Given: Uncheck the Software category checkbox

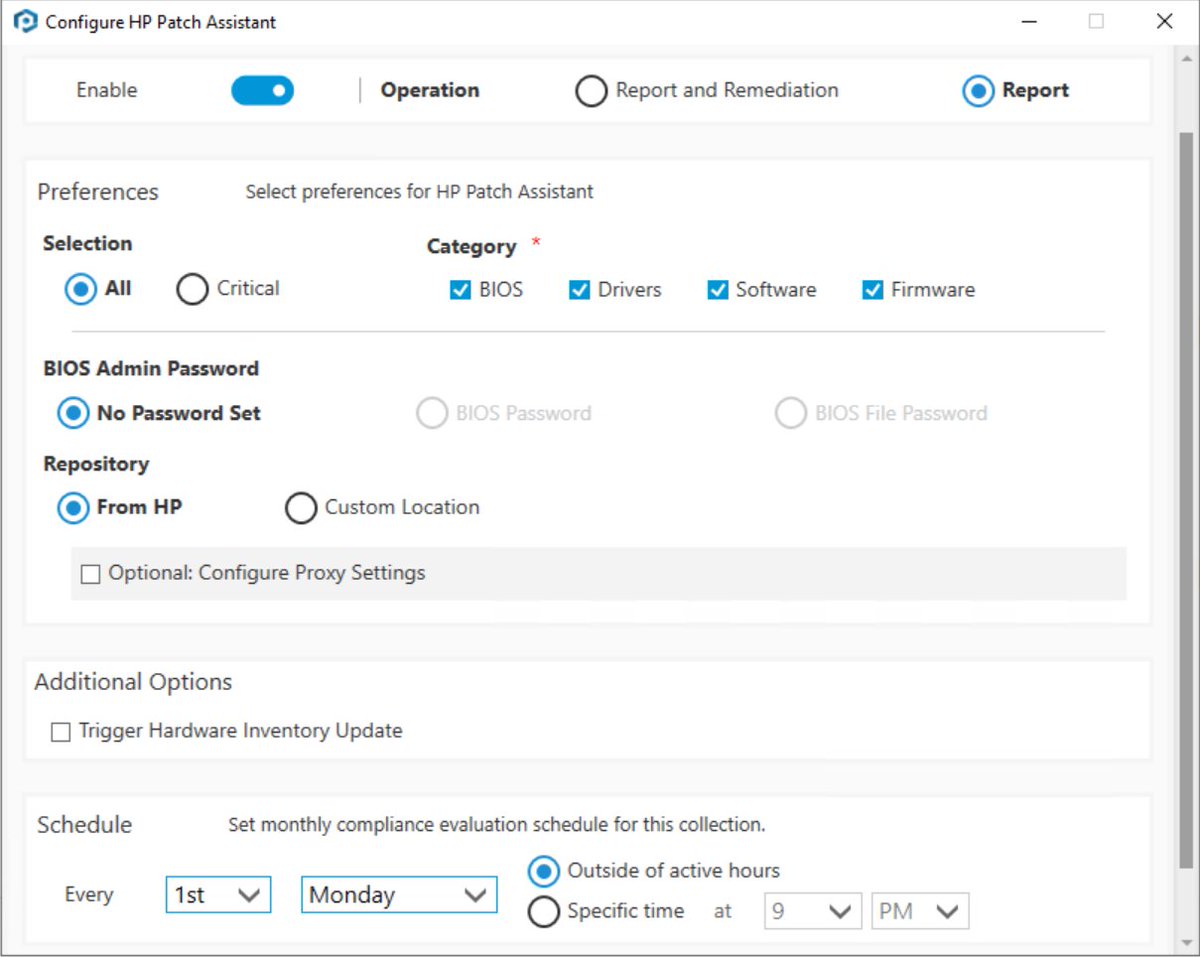Looking at the screenshot, I should point(717,290).
